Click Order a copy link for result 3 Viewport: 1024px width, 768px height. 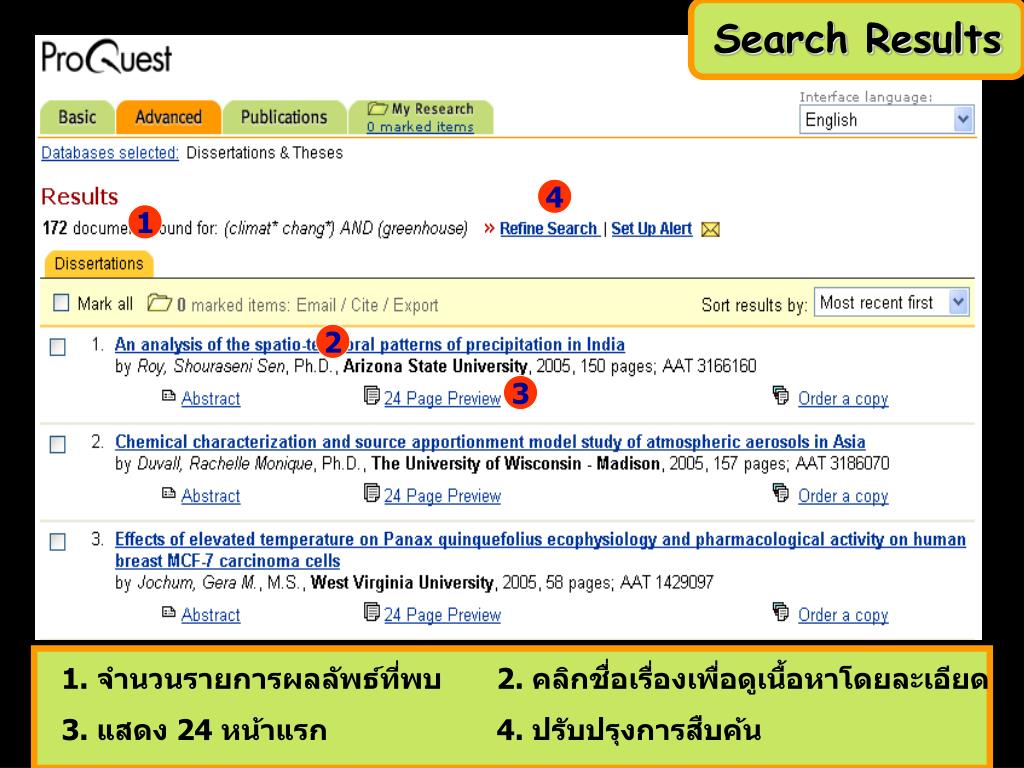click(x=843, y=615)
